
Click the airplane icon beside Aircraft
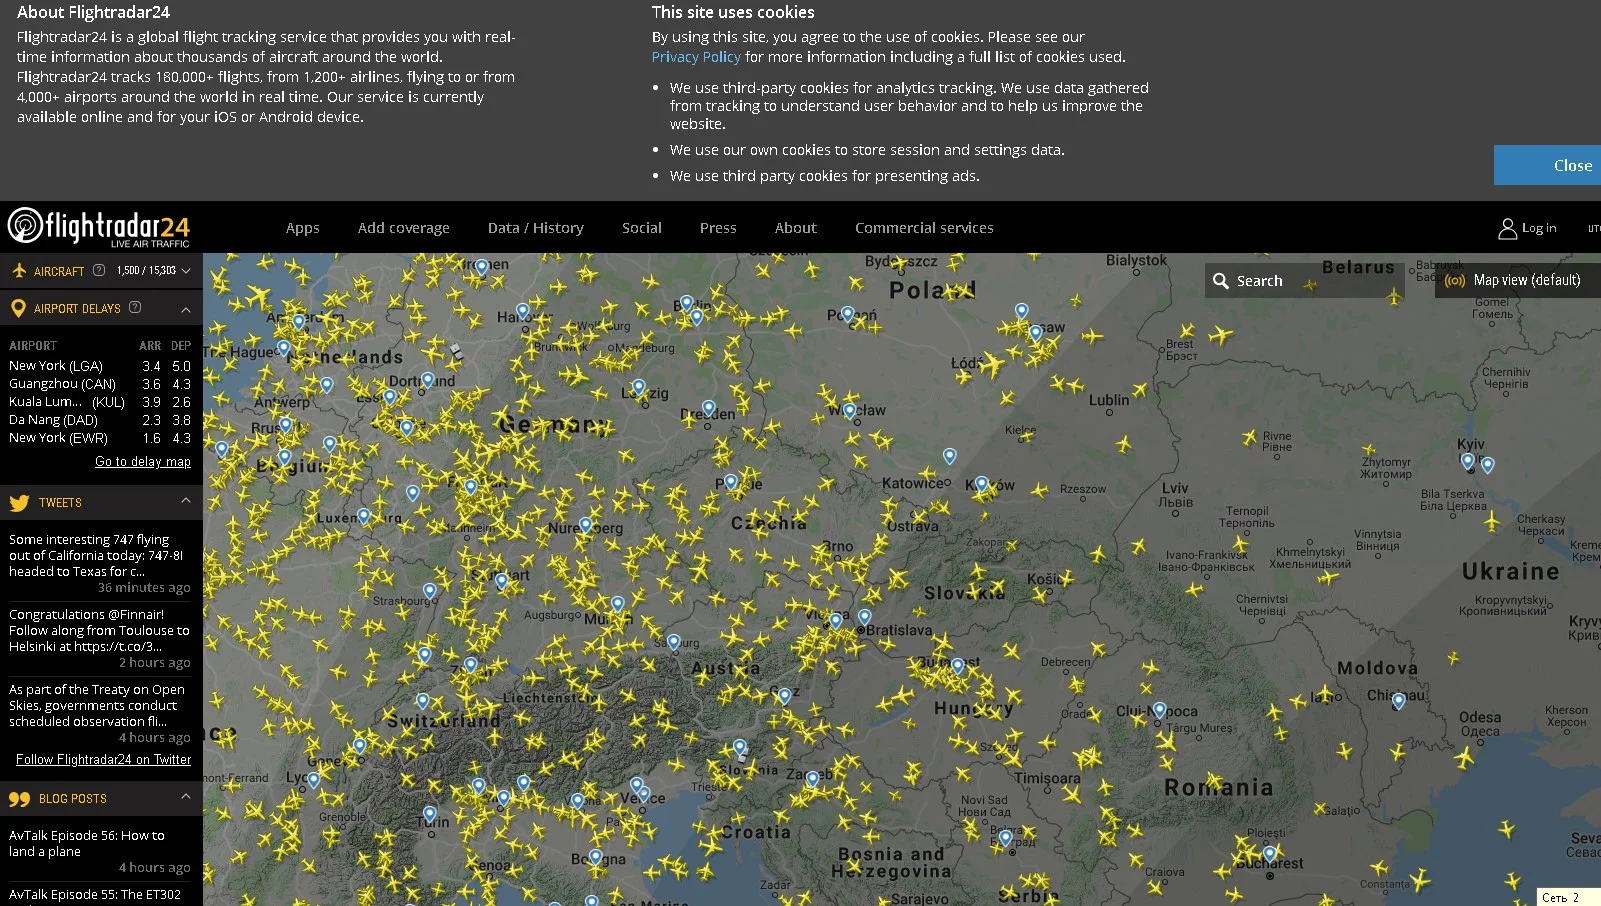18,270
